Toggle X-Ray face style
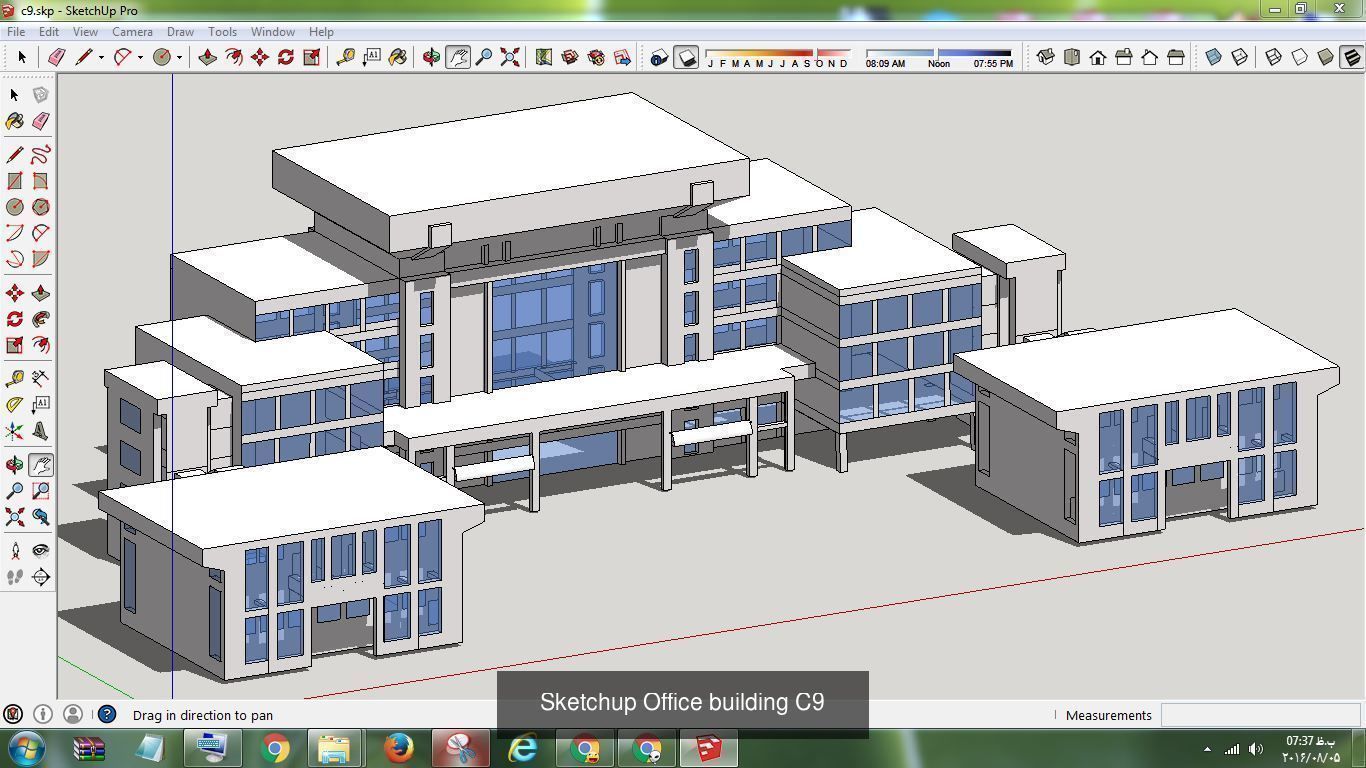Image resolution: width=1366 pixels, height=768 pixels. pyautogui.click(x=1213, y=57)
